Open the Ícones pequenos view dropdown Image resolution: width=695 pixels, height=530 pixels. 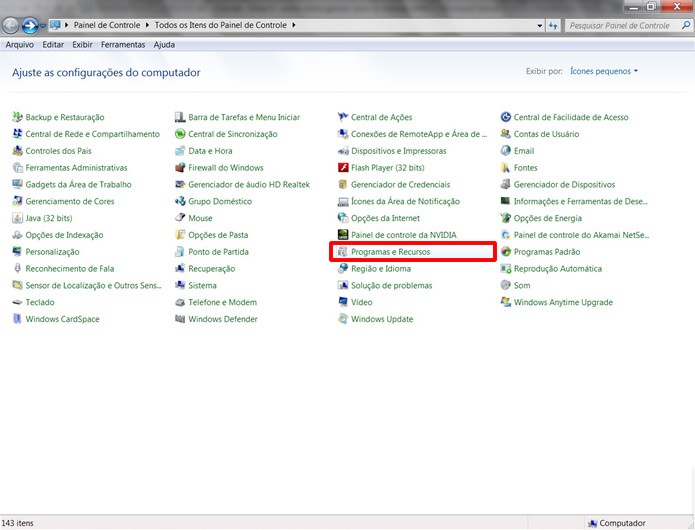click(x=604, y=71)
